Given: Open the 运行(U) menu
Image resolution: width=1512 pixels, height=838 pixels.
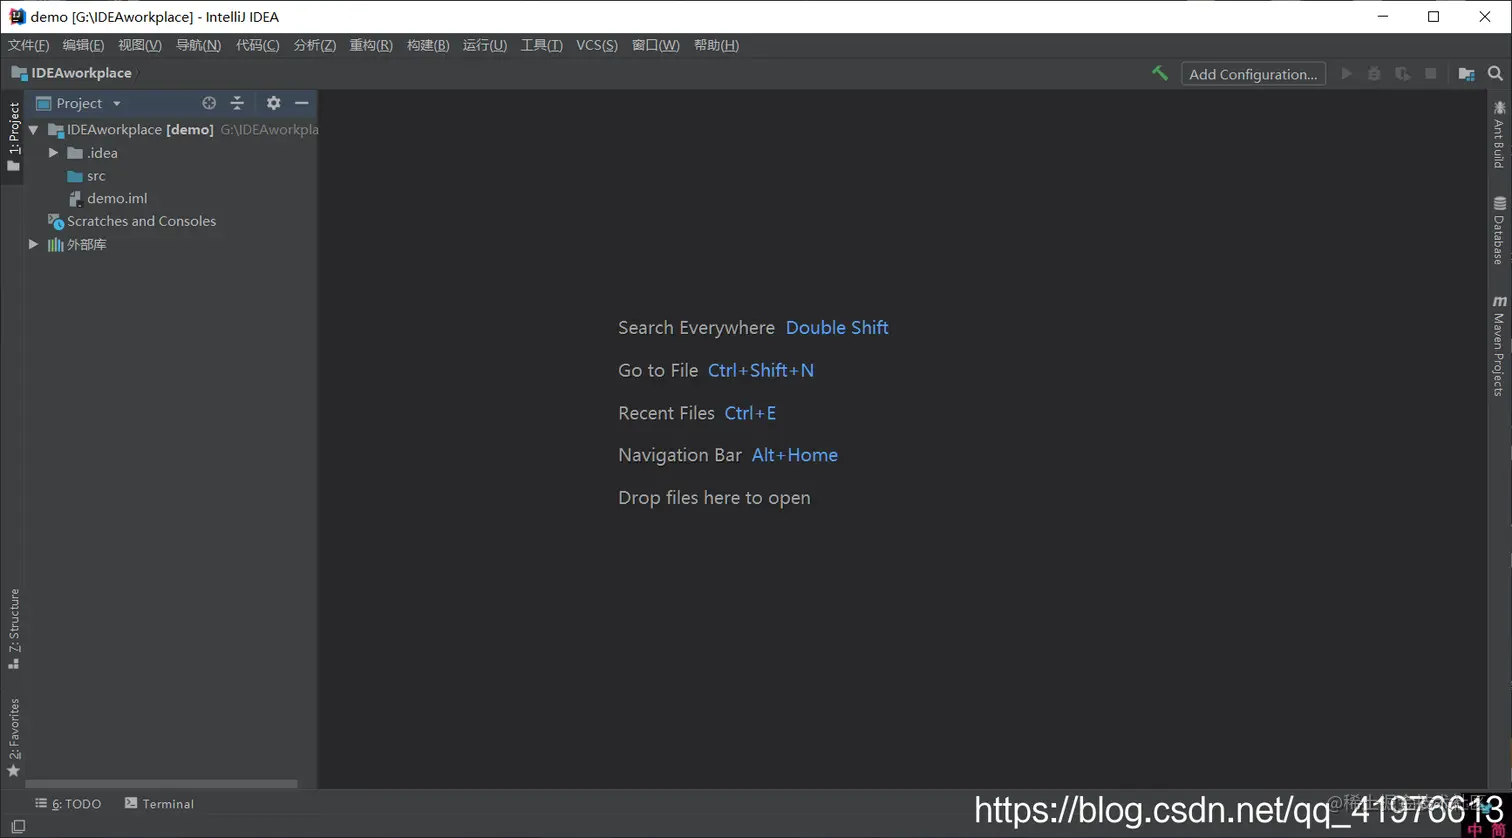Looking at the screenshot, I should pos(484,45).
